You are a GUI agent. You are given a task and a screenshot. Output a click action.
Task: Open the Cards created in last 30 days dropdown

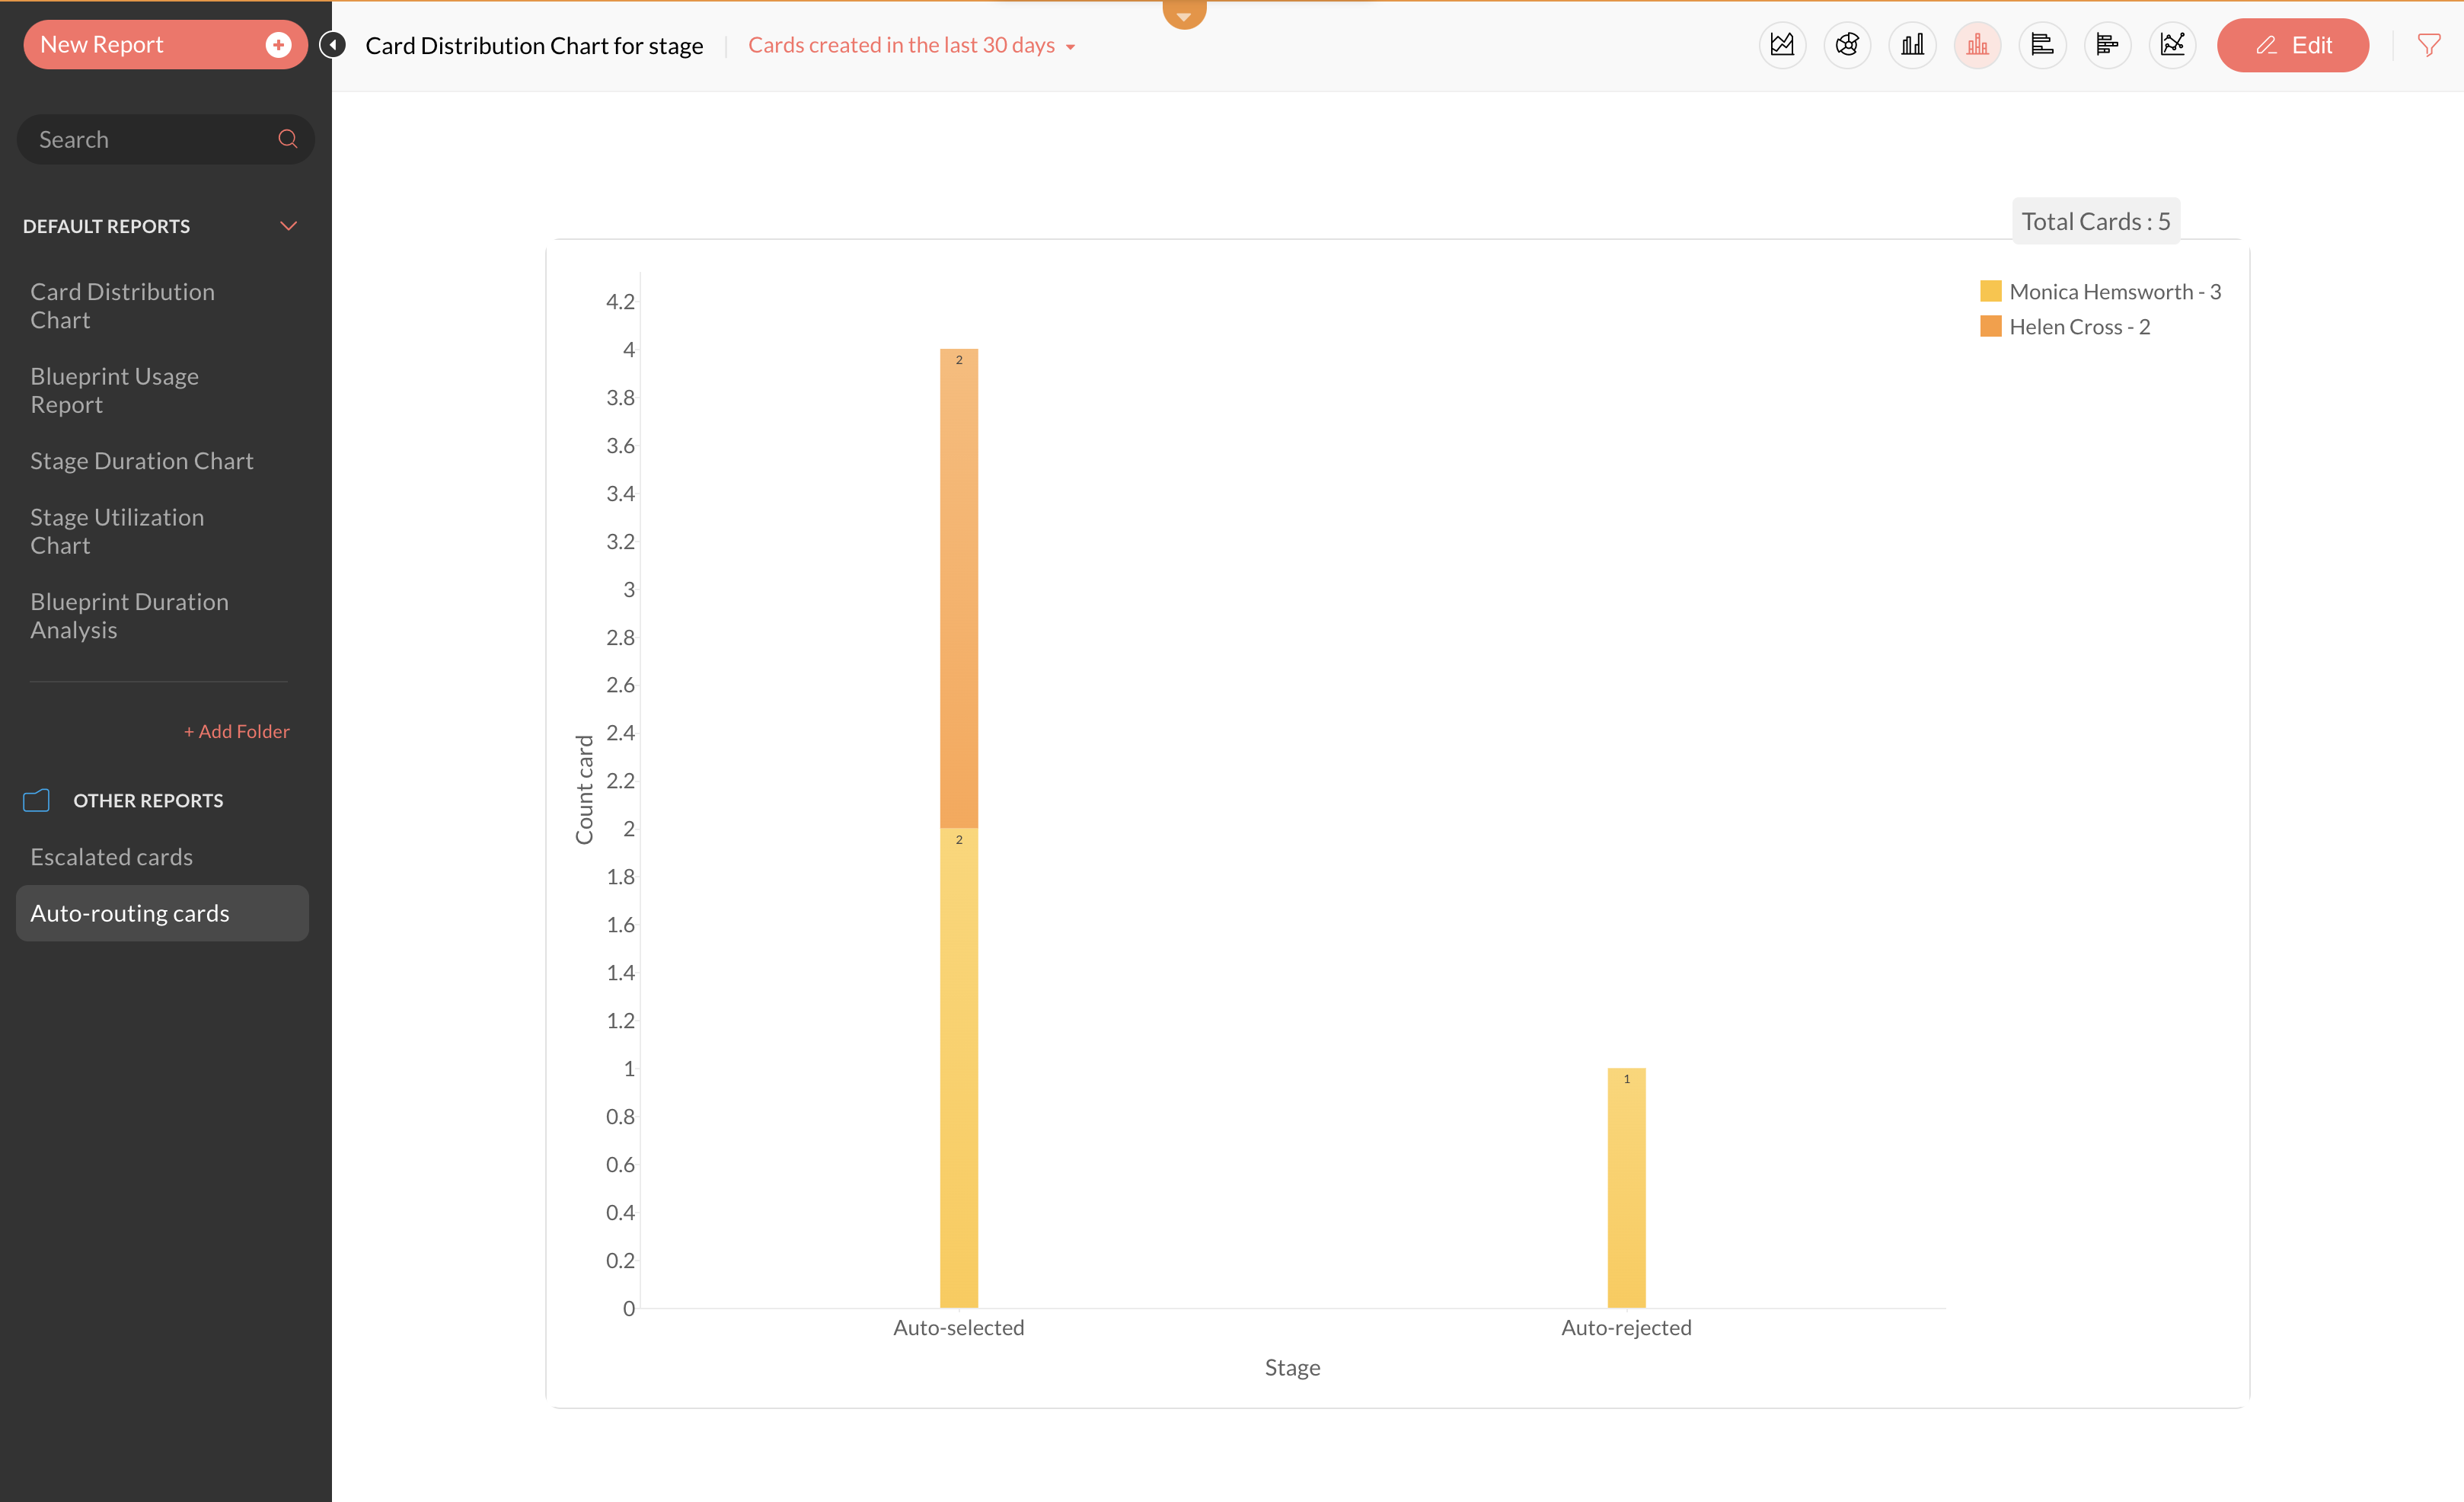coord(911,46)
